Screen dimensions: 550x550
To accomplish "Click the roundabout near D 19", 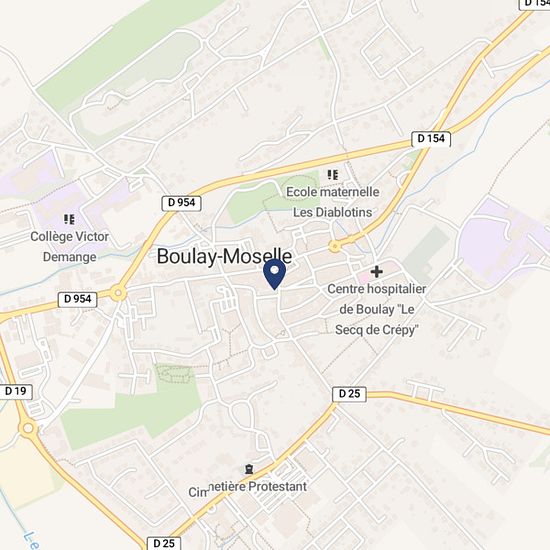I will [28, 428].
